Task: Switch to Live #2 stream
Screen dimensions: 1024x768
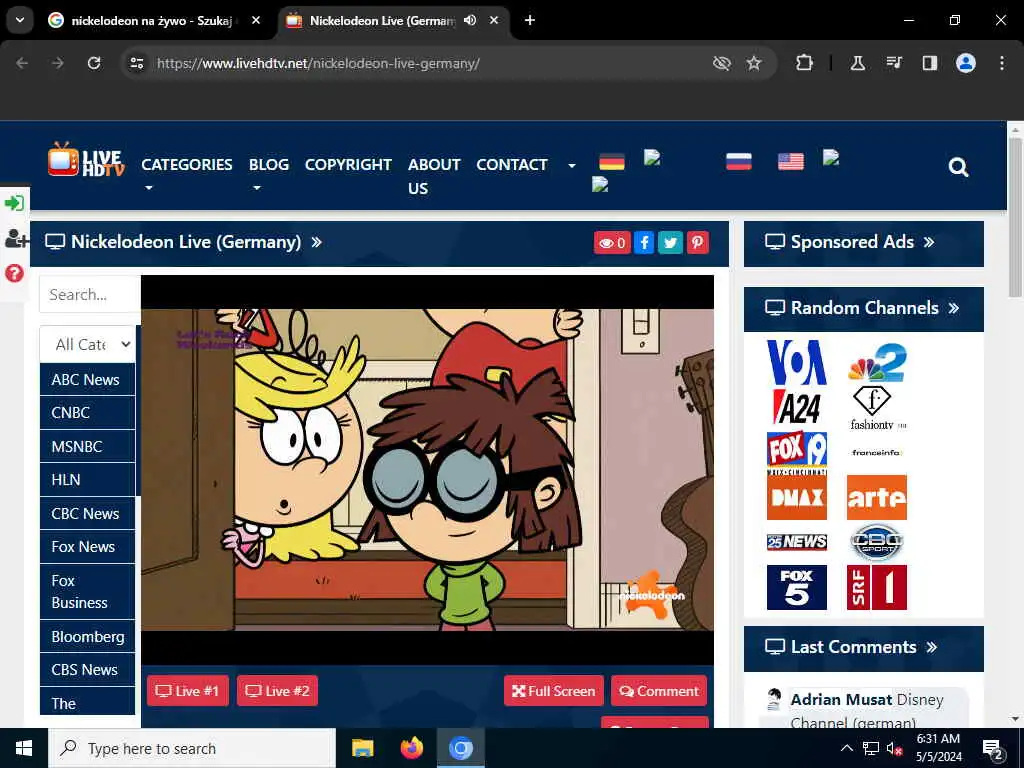Action: (x=278, y=691)
